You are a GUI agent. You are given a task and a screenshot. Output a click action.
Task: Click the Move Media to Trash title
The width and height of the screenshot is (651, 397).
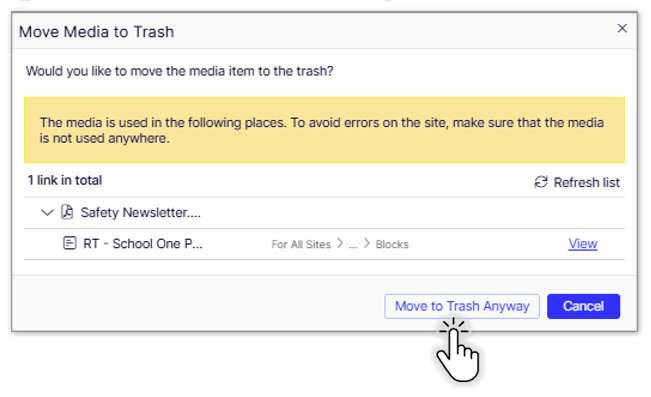pyautogui.click(x=96, y=32)
